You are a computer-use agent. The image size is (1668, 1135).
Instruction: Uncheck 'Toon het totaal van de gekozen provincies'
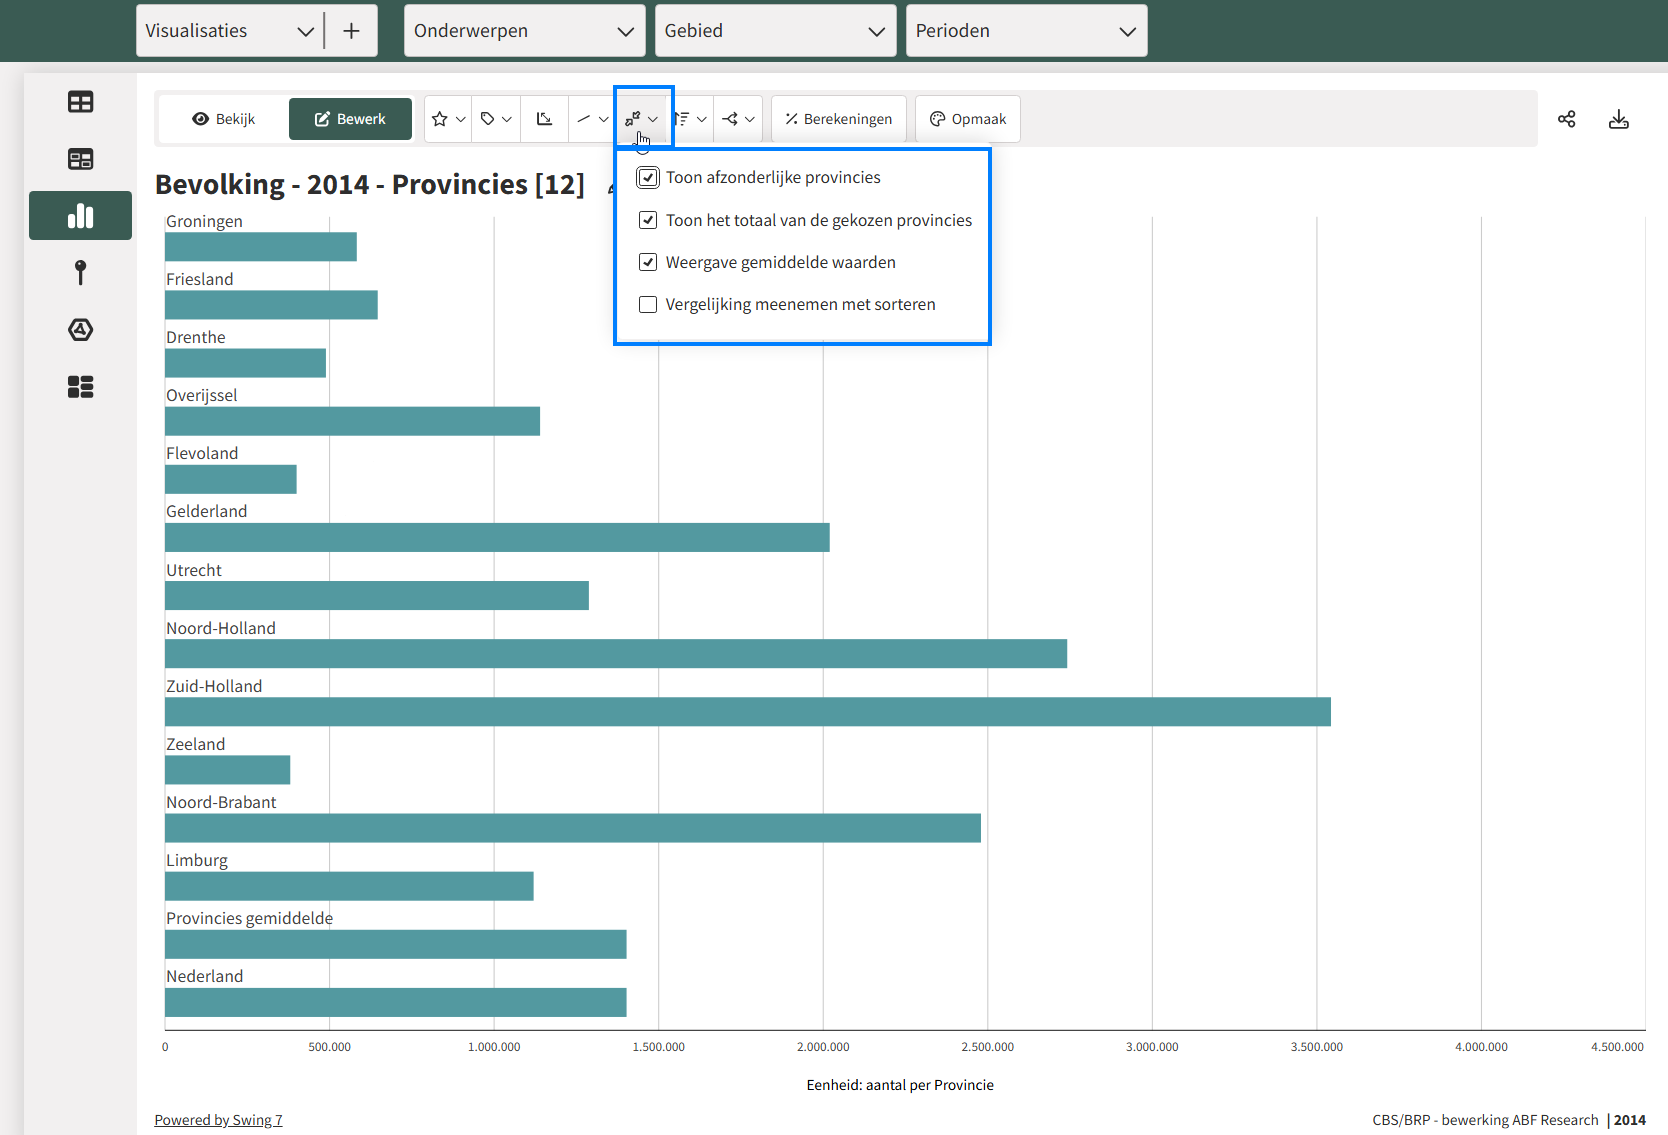coord(648,220)
